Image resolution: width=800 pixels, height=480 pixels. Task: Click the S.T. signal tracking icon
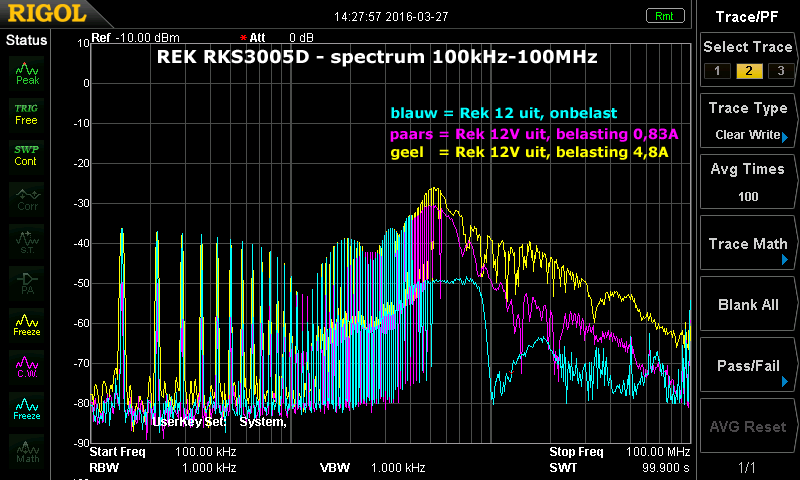click(x=27, y=242)
